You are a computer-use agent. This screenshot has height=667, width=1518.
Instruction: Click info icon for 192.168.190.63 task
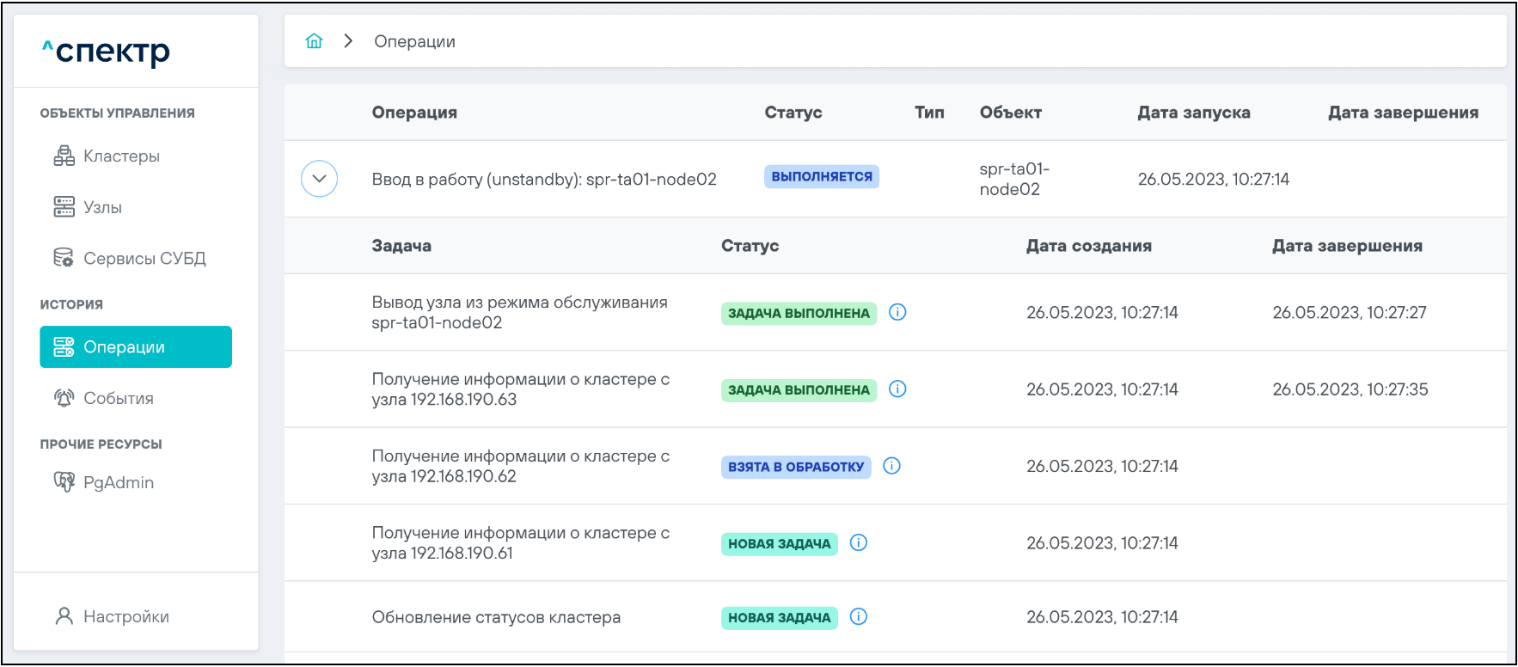tap(897, 389)
